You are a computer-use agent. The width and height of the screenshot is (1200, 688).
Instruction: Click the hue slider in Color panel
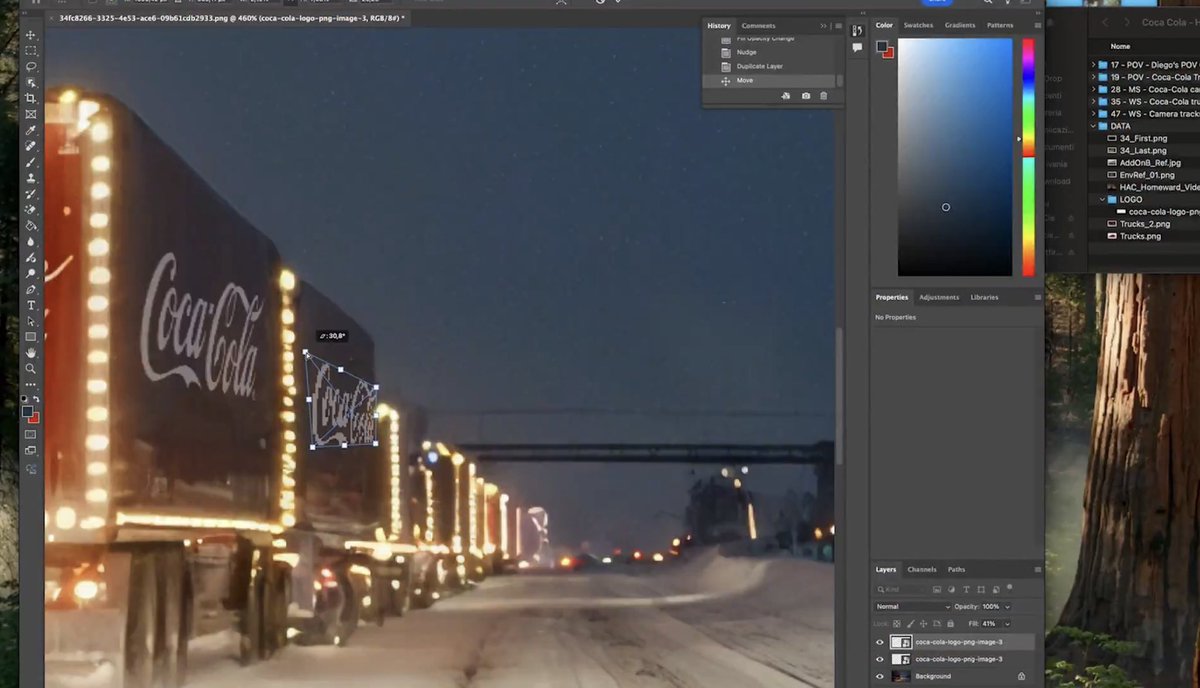coord(1028,157)
